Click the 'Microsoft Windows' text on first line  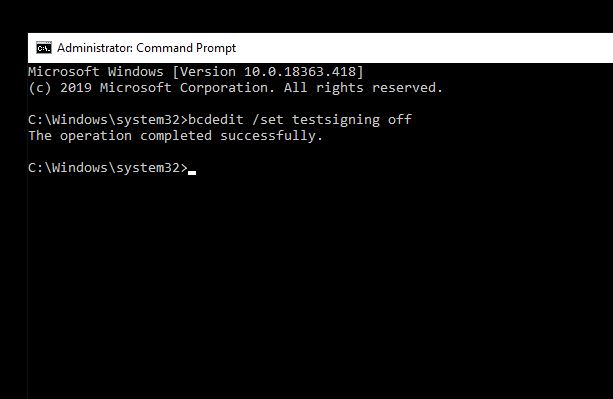click(x=96, y=72)
